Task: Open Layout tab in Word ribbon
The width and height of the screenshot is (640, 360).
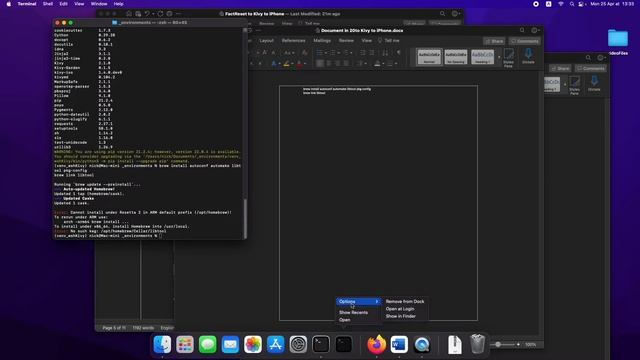Action: coord(267,41)
